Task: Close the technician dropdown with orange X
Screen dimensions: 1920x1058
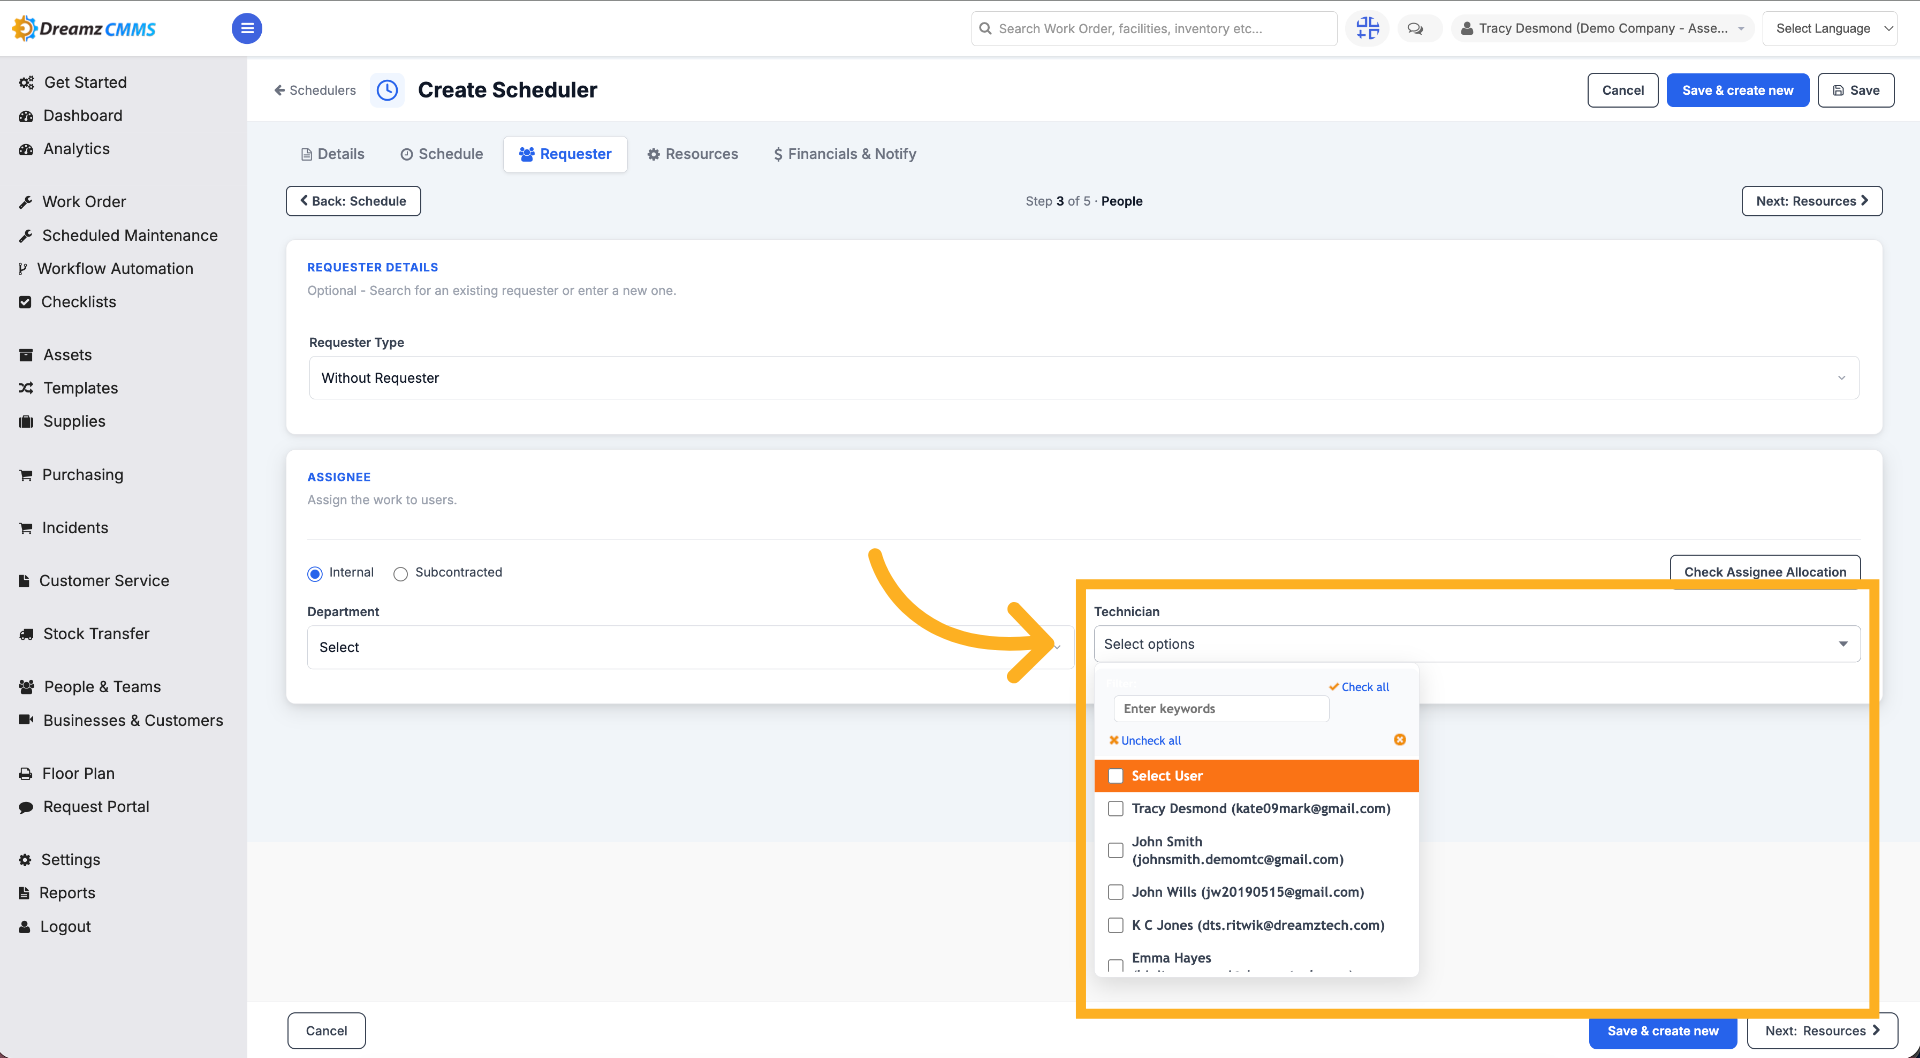Action: 1400,740
